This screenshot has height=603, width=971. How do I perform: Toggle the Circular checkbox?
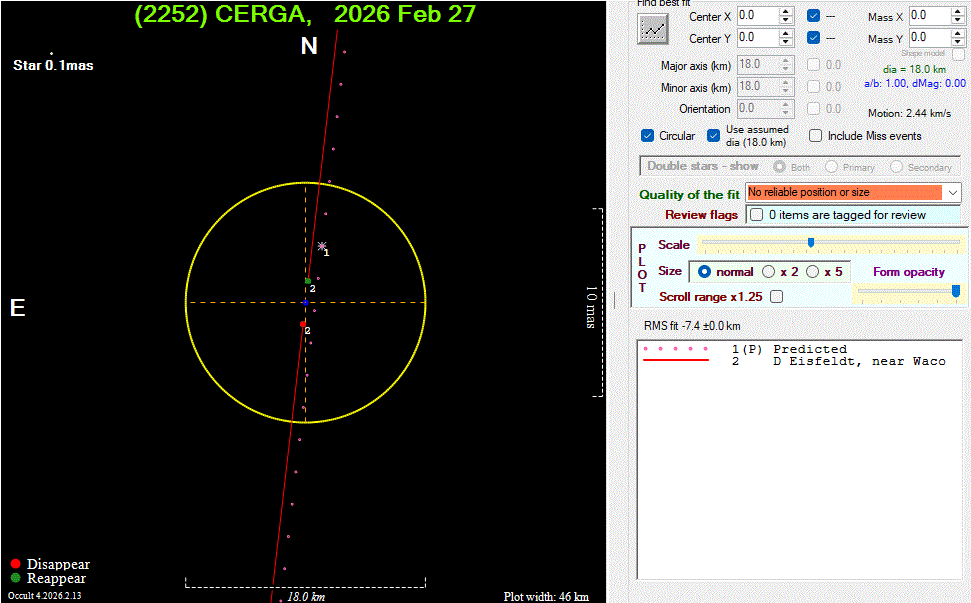tap(648, 136)
